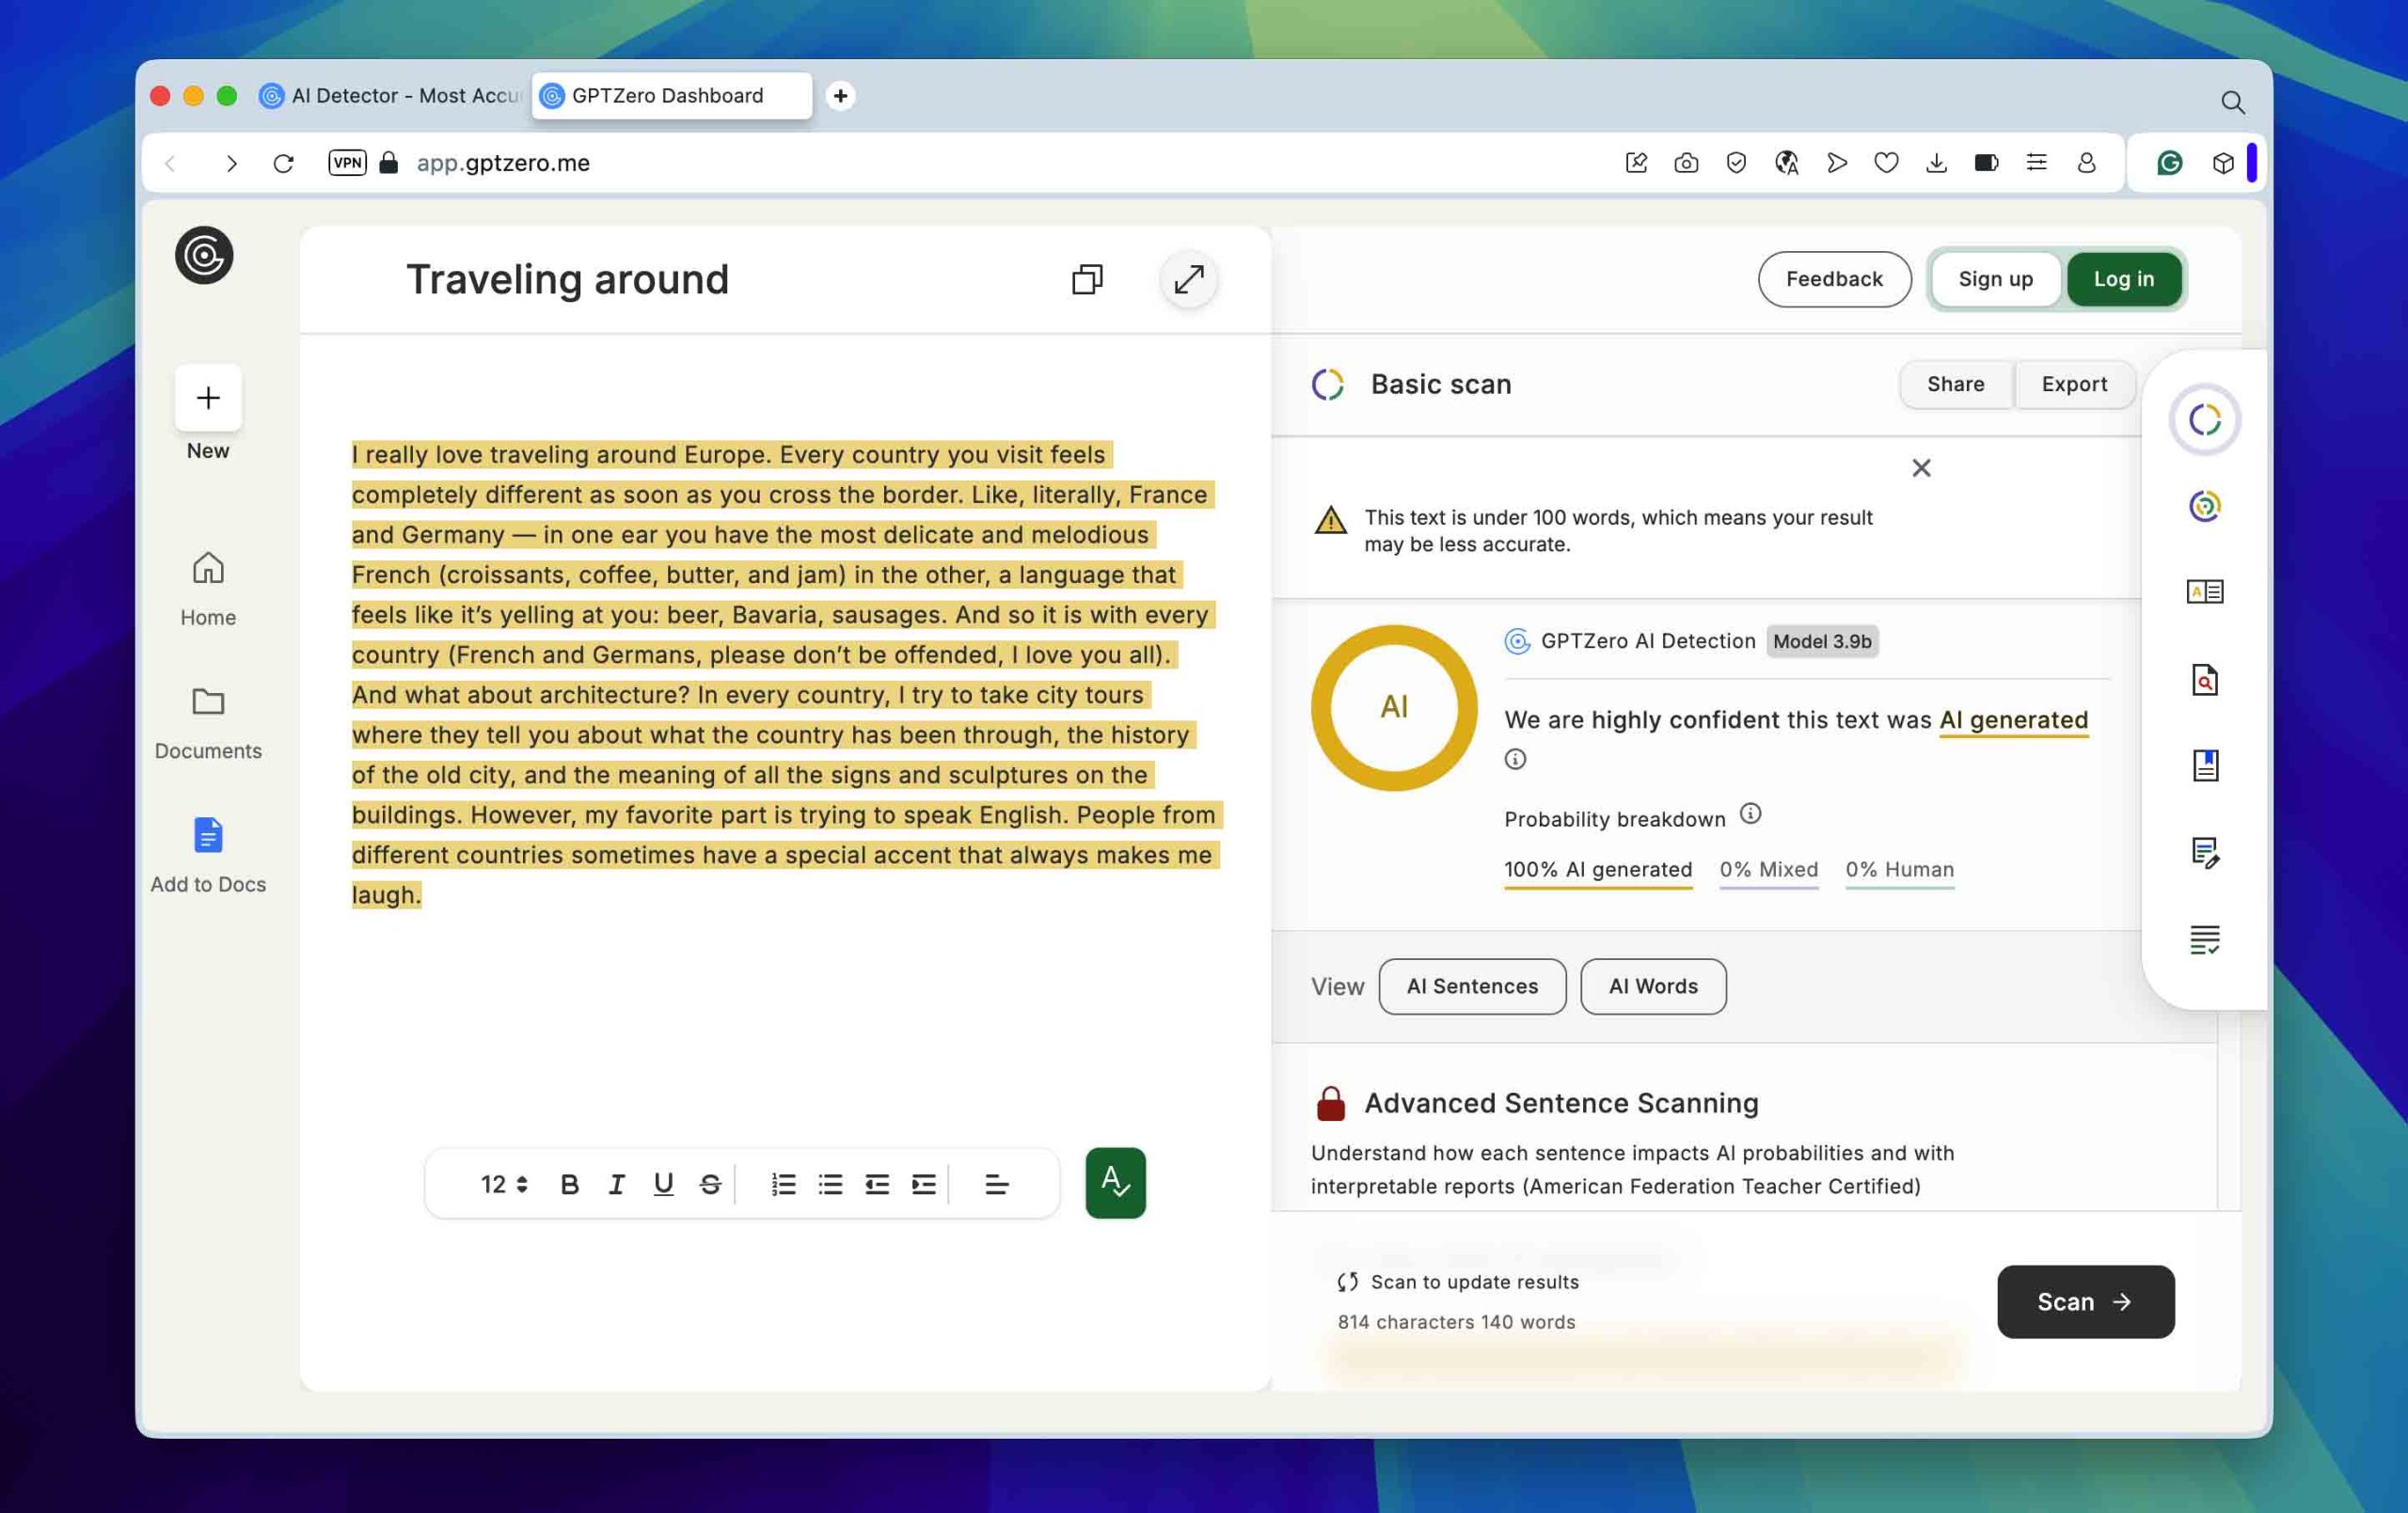Screen dimensions: 2408x1513
Task: Share the scan results
Action: (x=1955, y=384)
